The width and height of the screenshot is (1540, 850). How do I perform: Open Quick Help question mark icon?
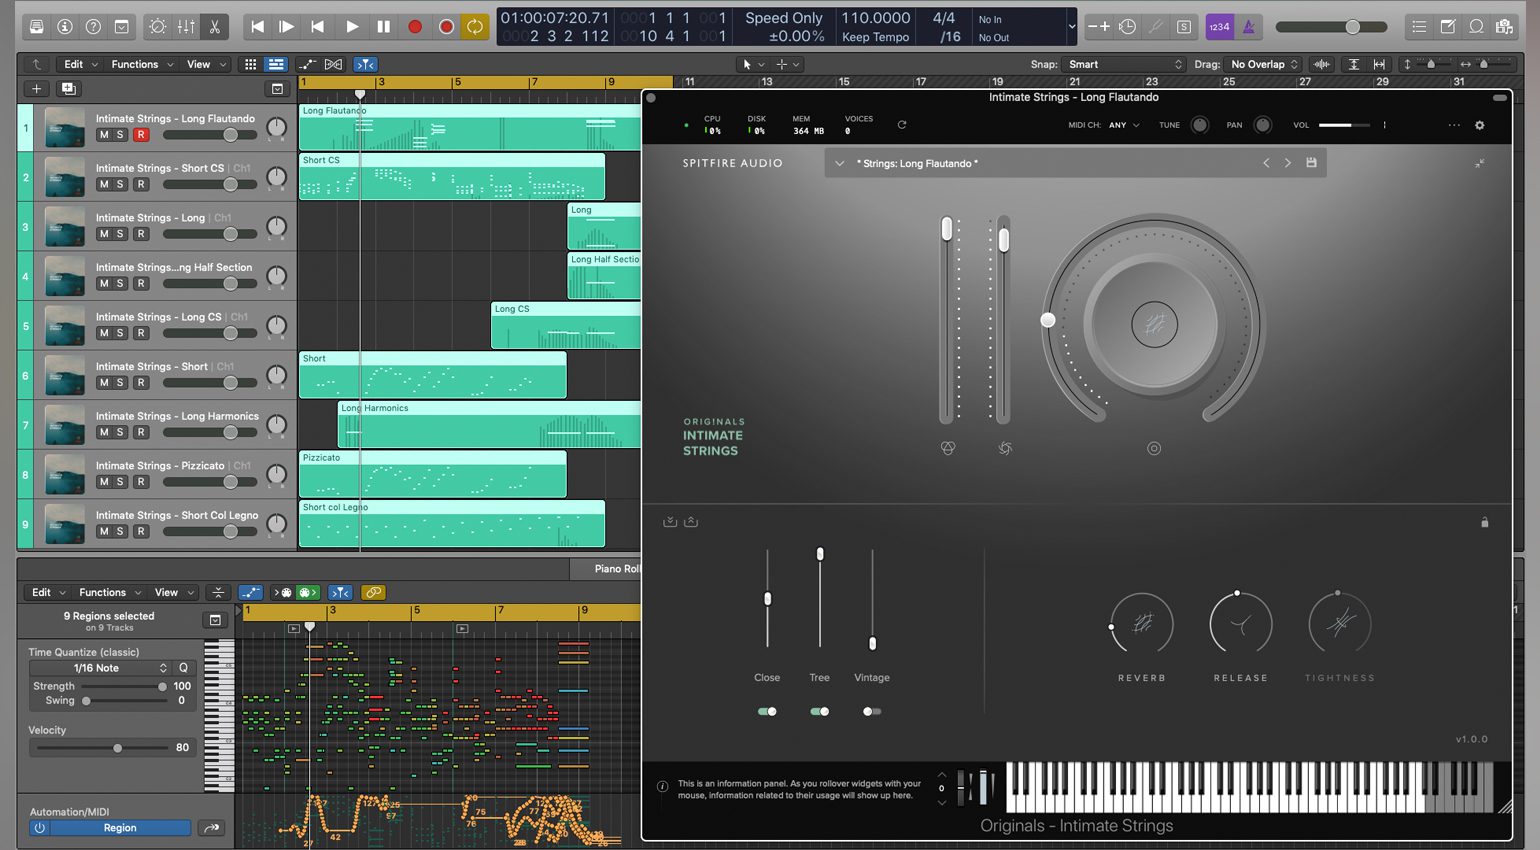93,27
